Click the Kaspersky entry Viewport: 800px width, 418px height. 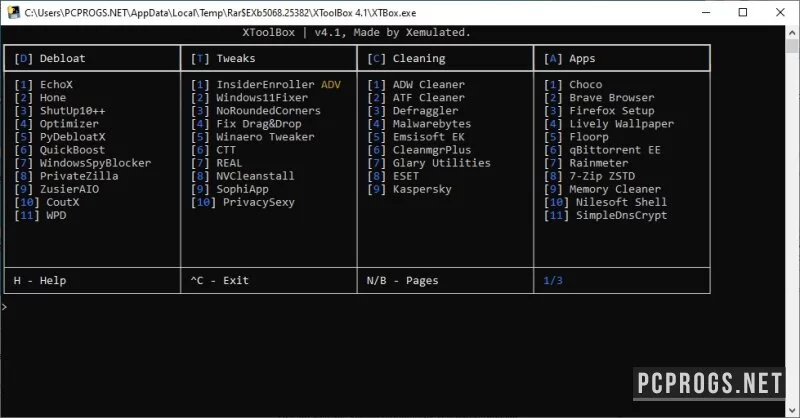[x=410, y=189]
